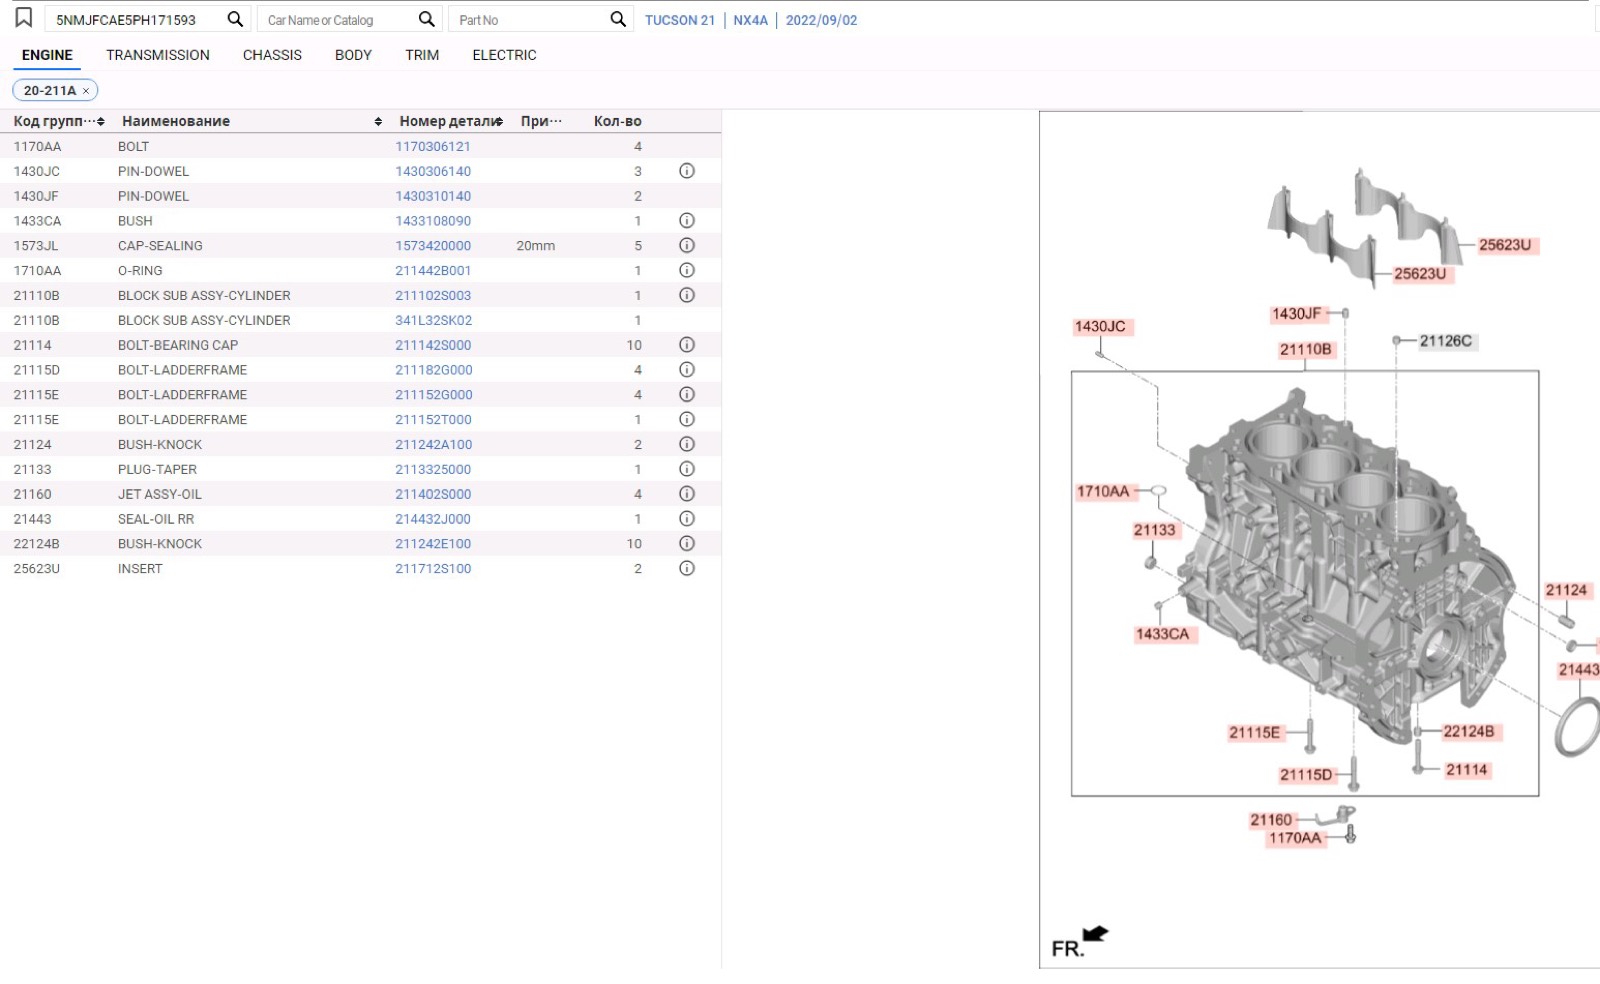Open the info icon for the CAP-SEALING row
This screenshot has height=984, width=1600.
[x=687, y=245]
